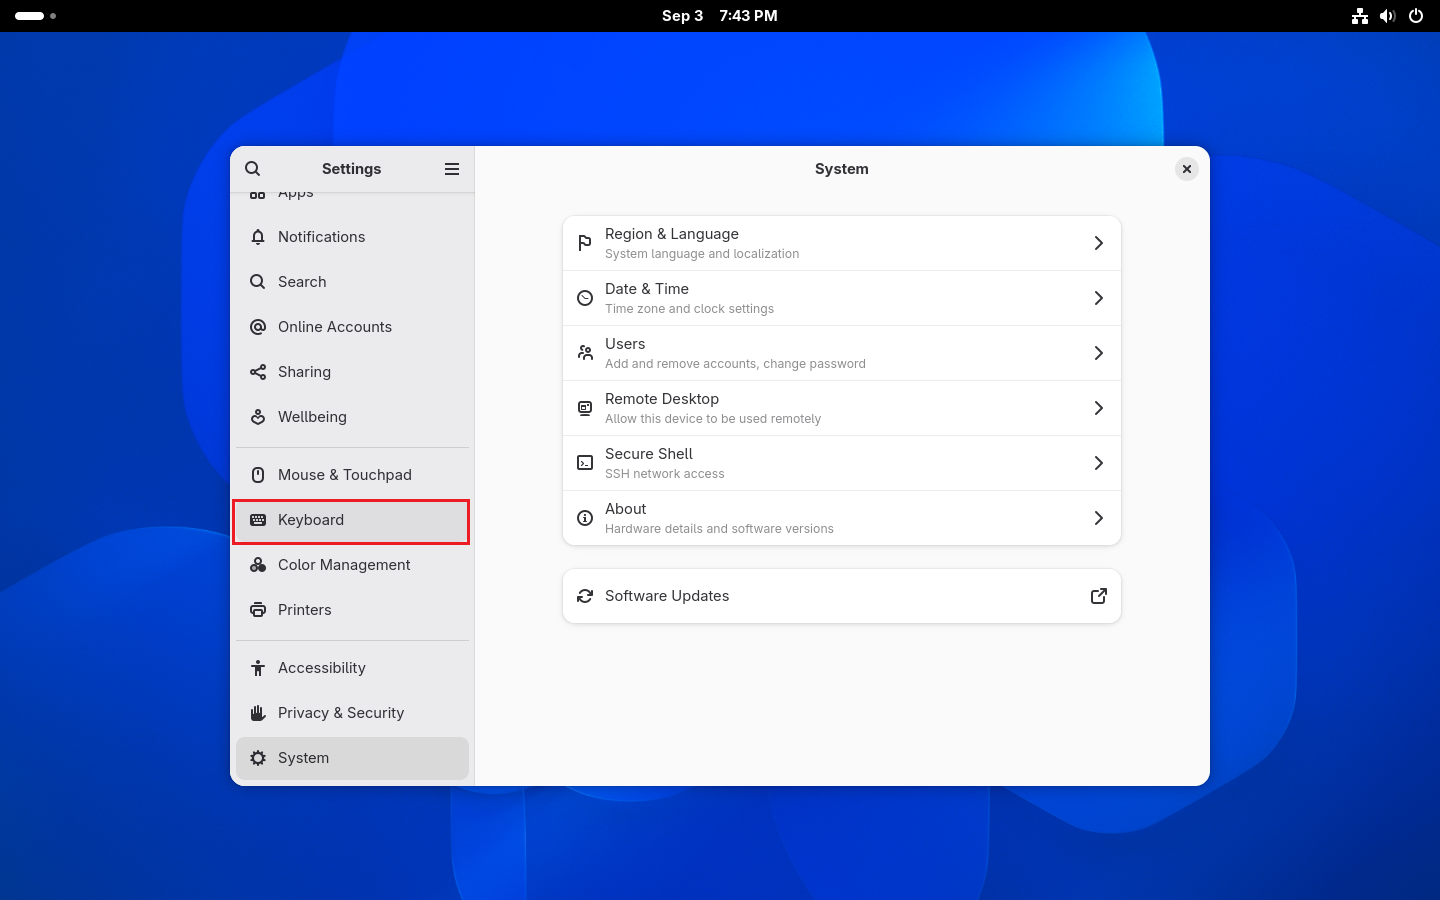
Task: Click the search magnifier in Settings header
Action: click(253, 169)
